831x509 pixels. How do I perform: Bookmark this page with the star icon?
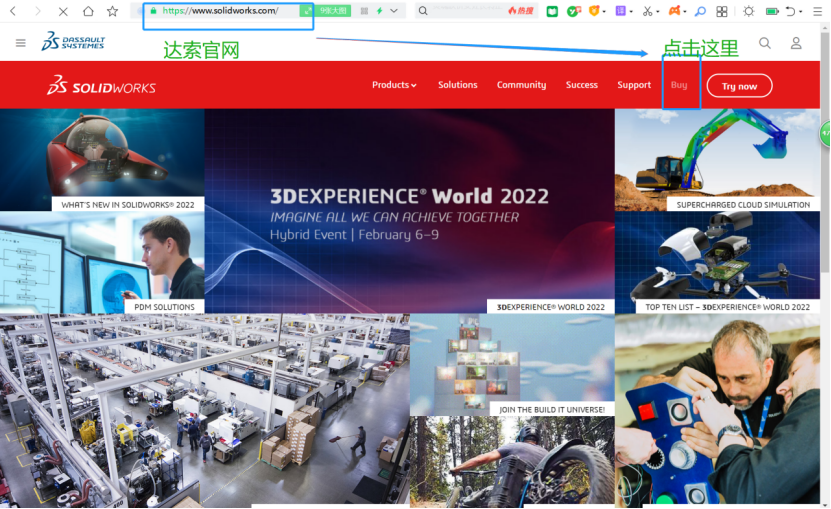click(x=112, y=11)
